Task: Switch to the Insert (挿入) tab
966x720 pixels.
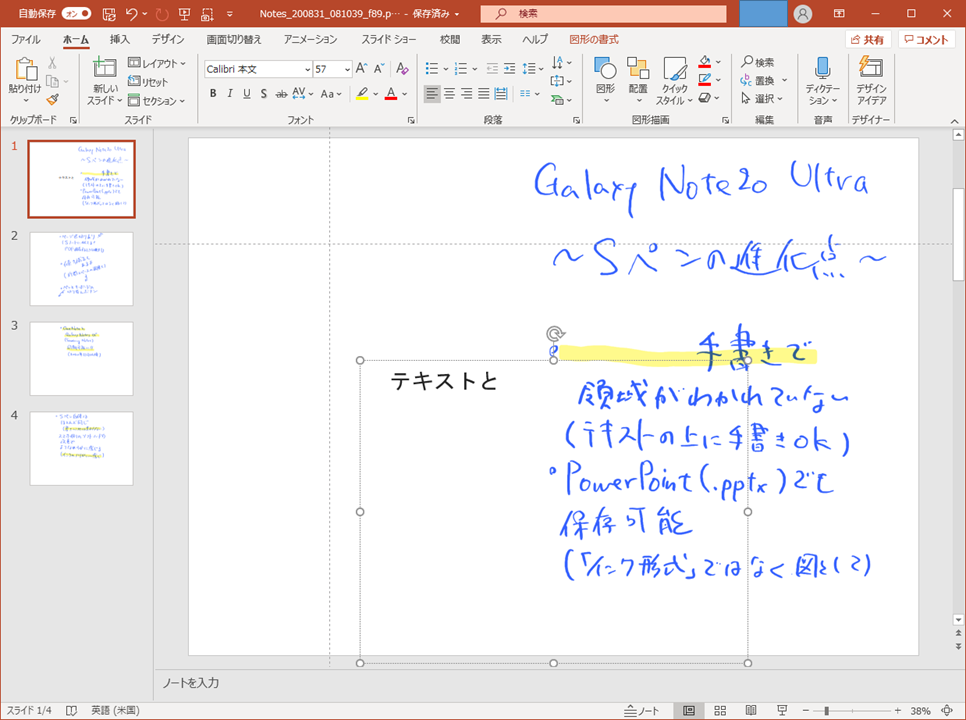Action: pyautogui.click(x=120, y=39)
